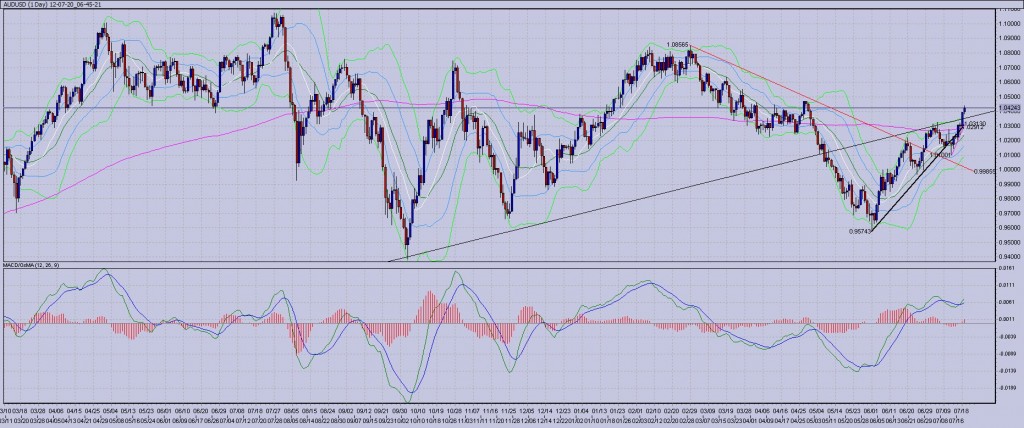The height and width of the screenshot is (428, 1024).
Task: Click the 0.94000 tick on the price axis
Action: 1010,255
